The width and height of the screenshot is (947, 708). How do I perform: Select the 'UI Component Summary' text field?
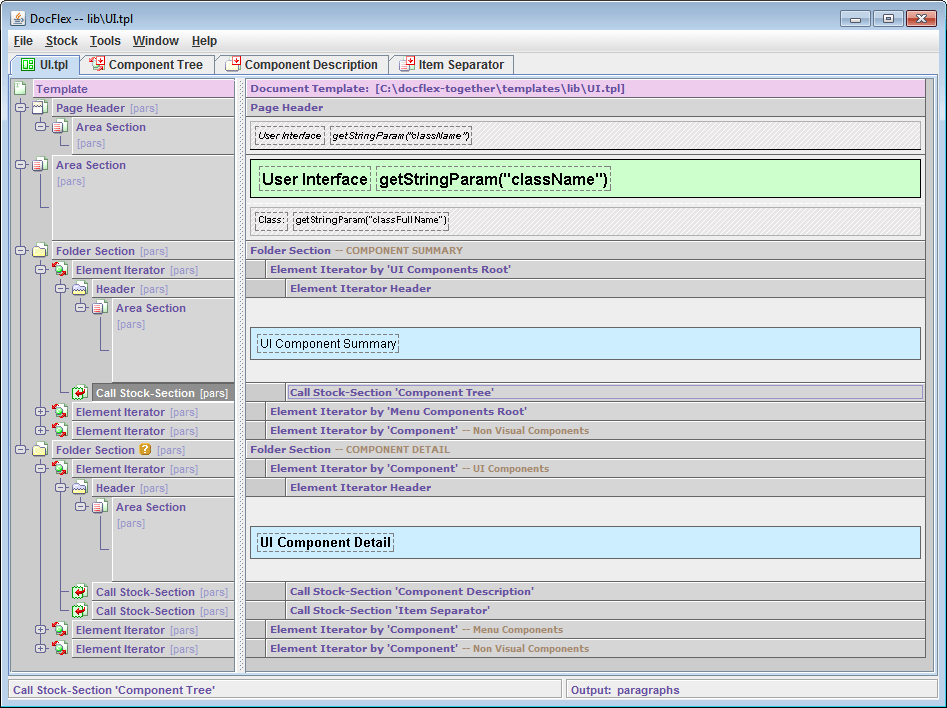click(x=328, y=344)
